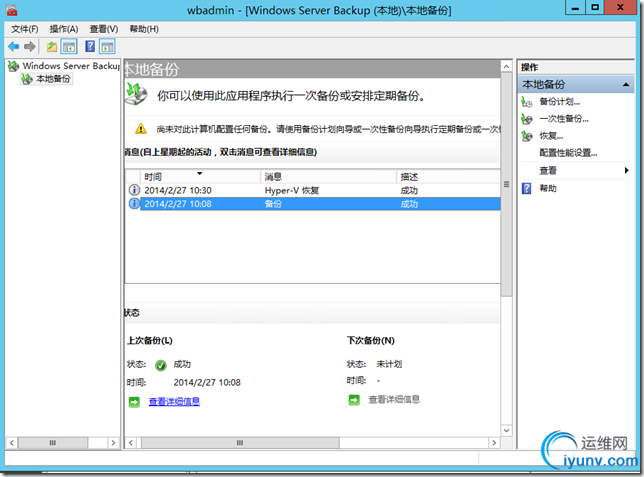The height and width of the screenshot is (477, 644).
Task: Click the 下次备份(N) heading
Action: (x=370, y=341)
